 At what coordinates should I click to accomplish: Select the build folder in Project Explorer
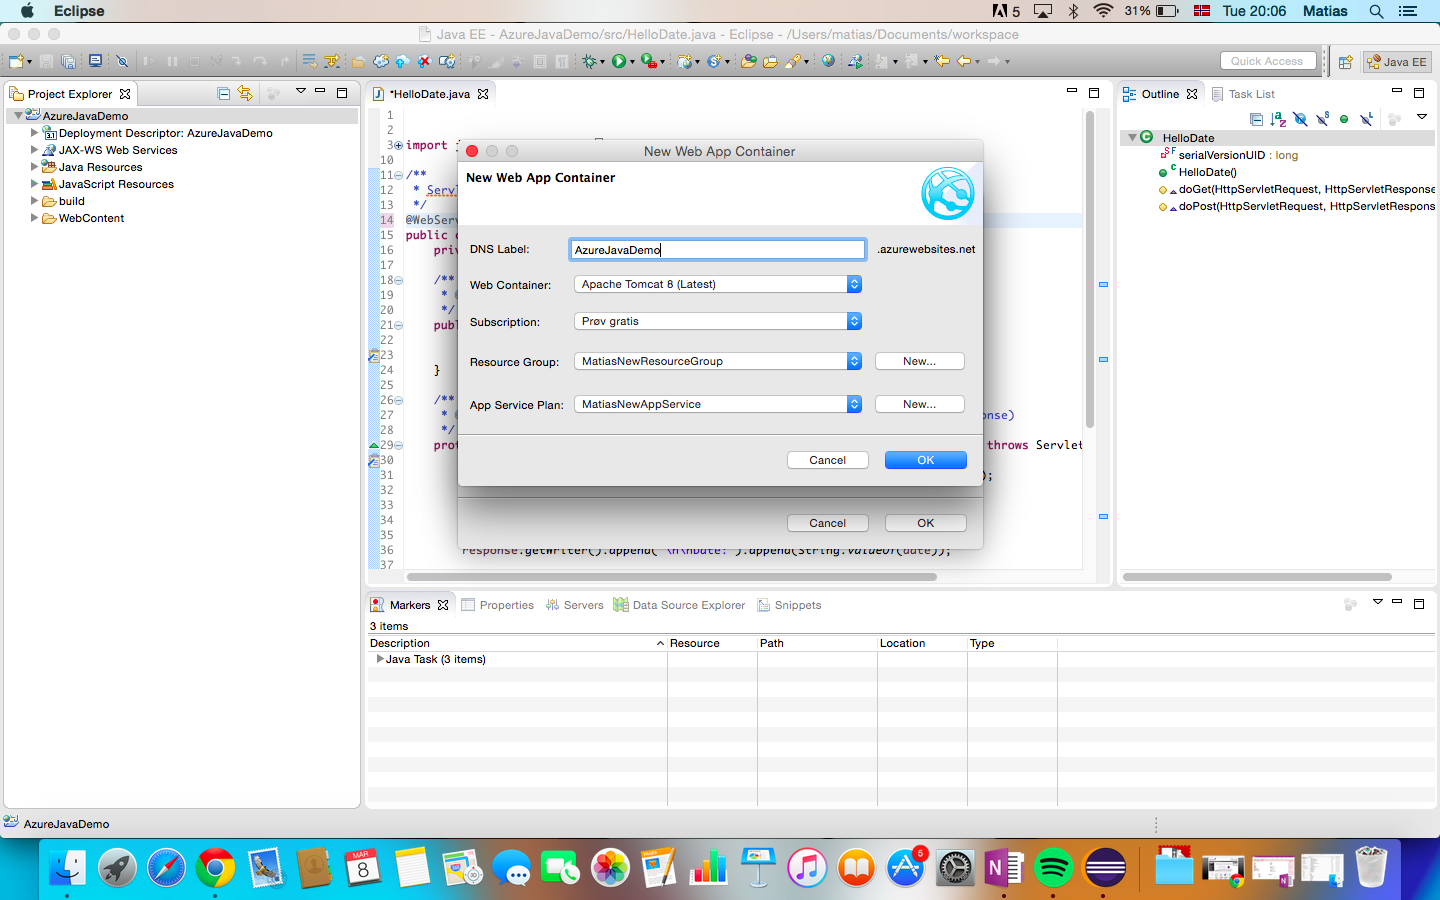[x=71, y=201]
